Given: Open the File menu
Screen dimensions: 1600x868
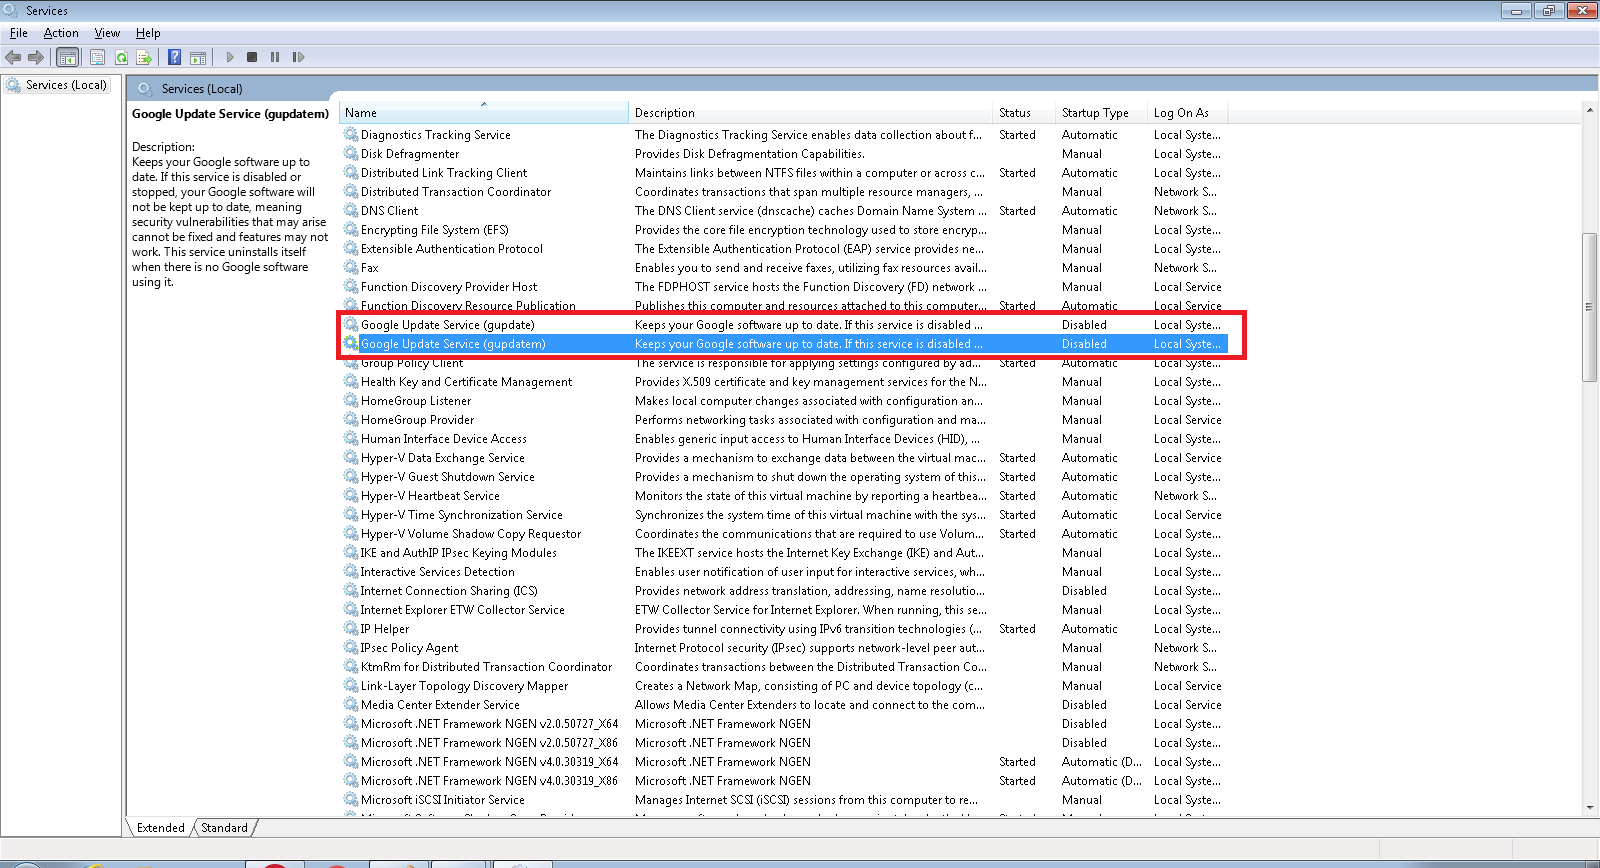Looking at the screenshot, I should pos(19,33).
